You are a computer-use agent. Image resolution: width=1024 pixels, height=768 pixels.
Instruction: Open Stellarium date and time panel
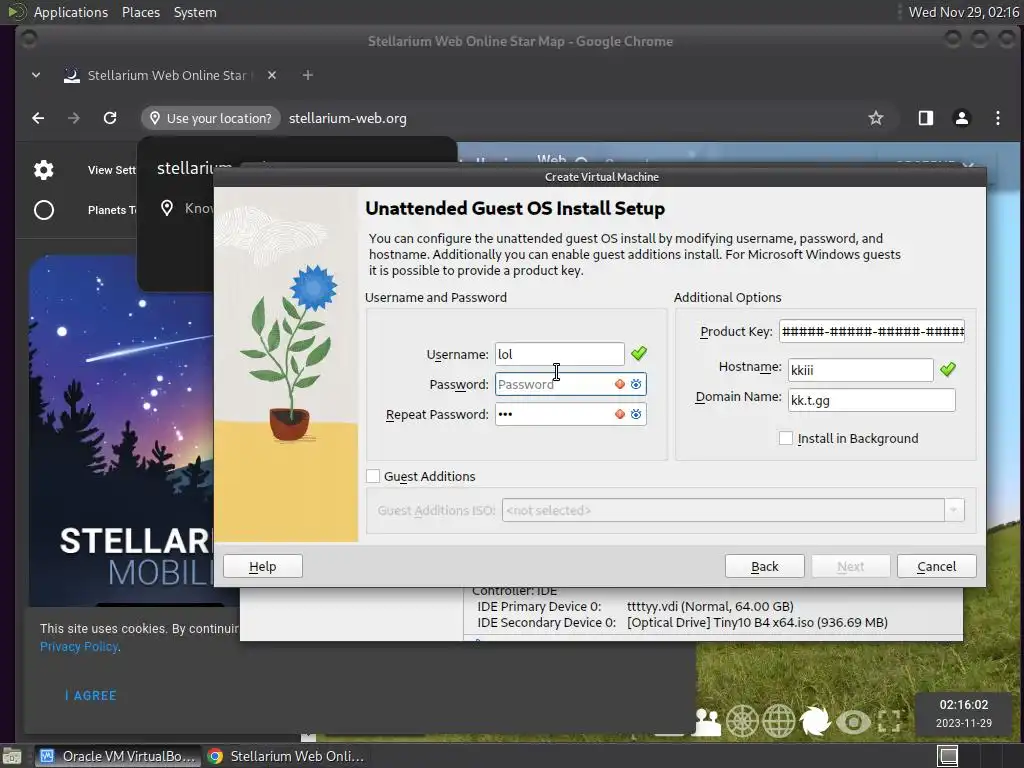click(963, 713)
